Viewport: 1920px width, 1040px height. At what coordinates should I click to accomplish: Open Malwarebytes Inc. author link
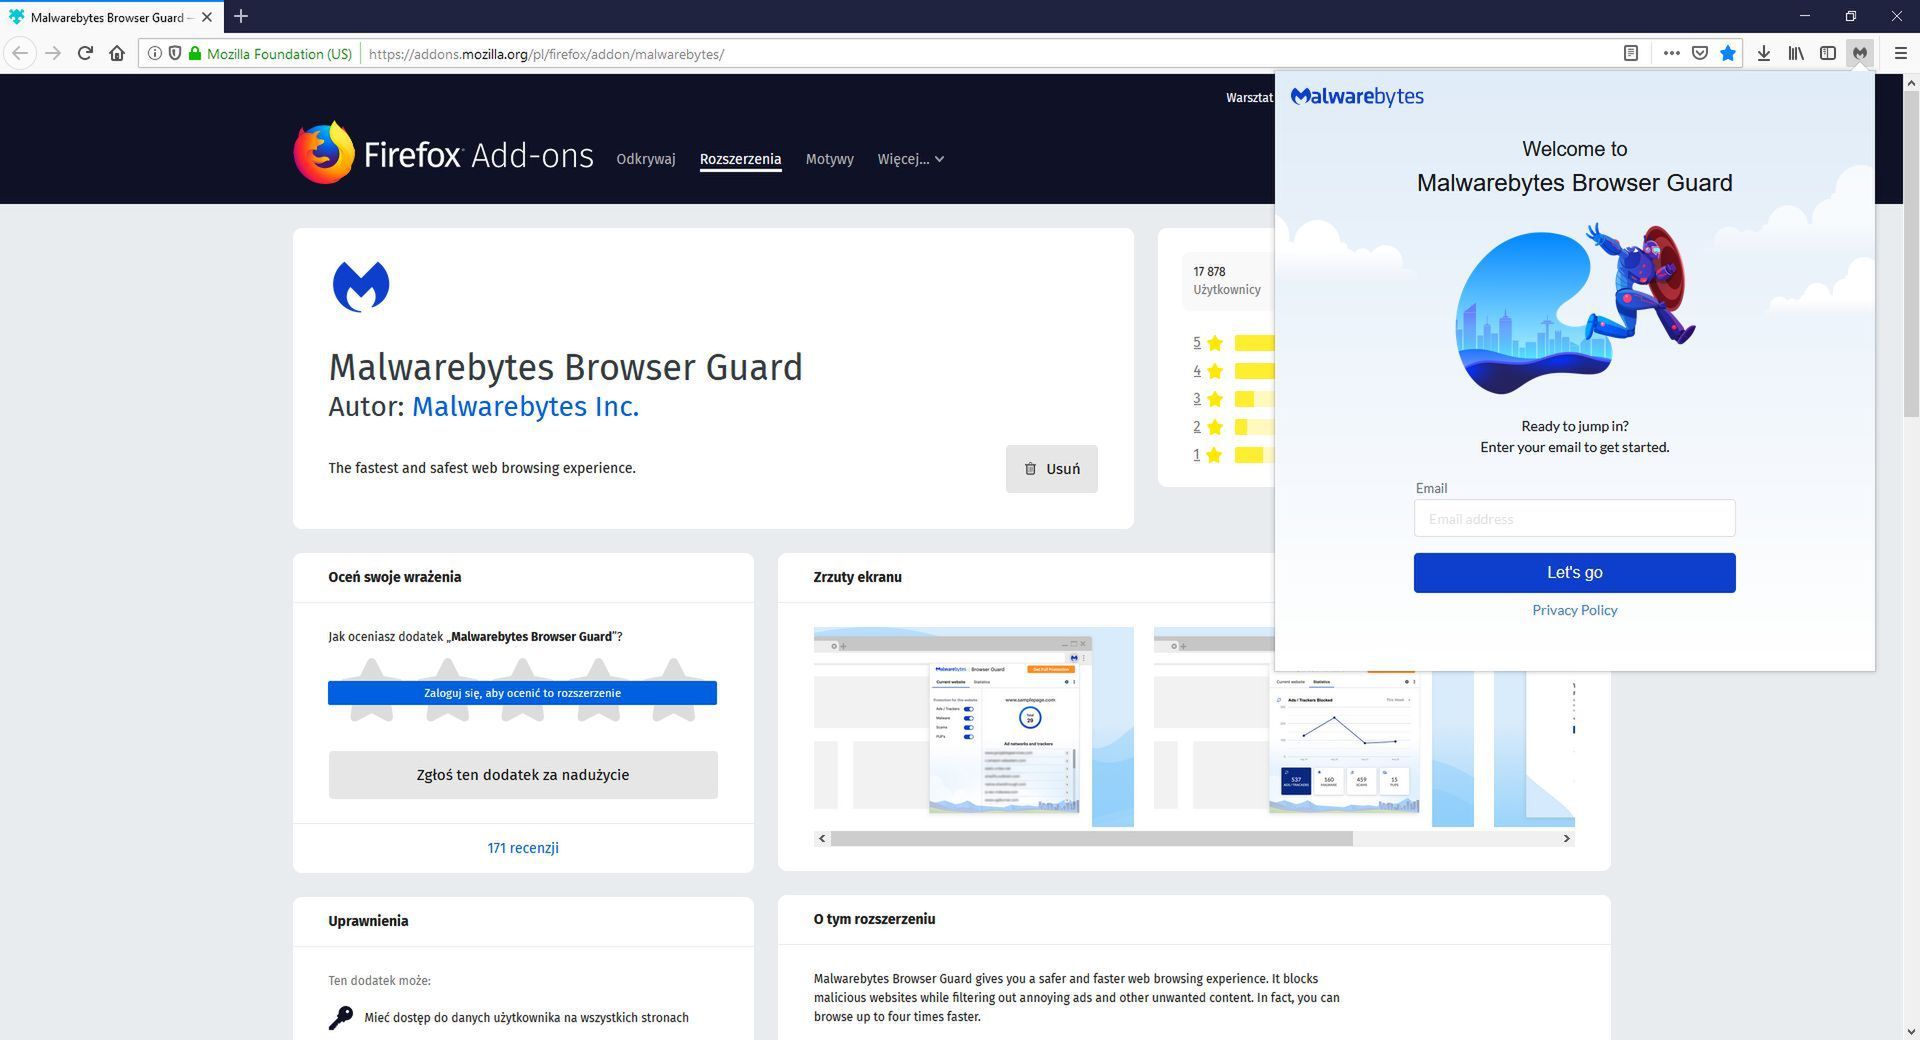(525, 407)
